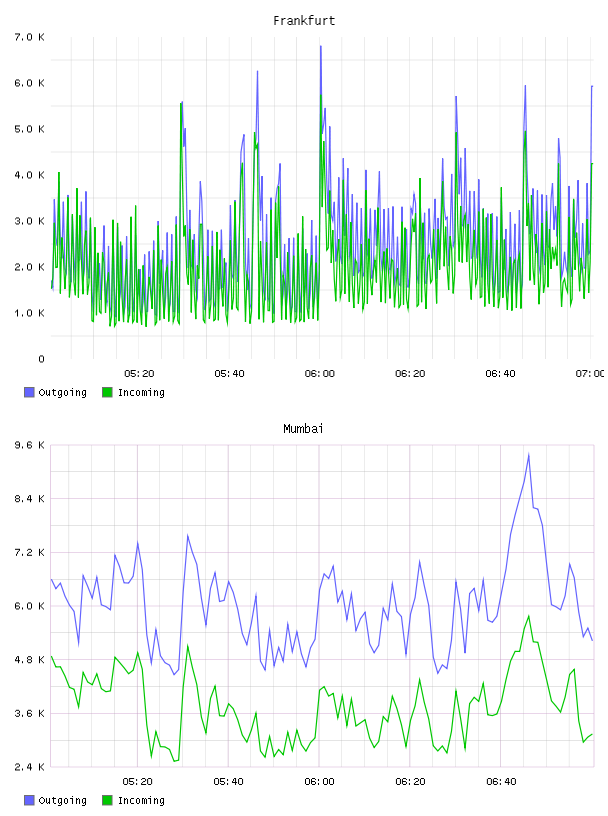
Task: Click the 6.0 K axis label in Frankfurt chart
Action: click(x=30, y=83)
